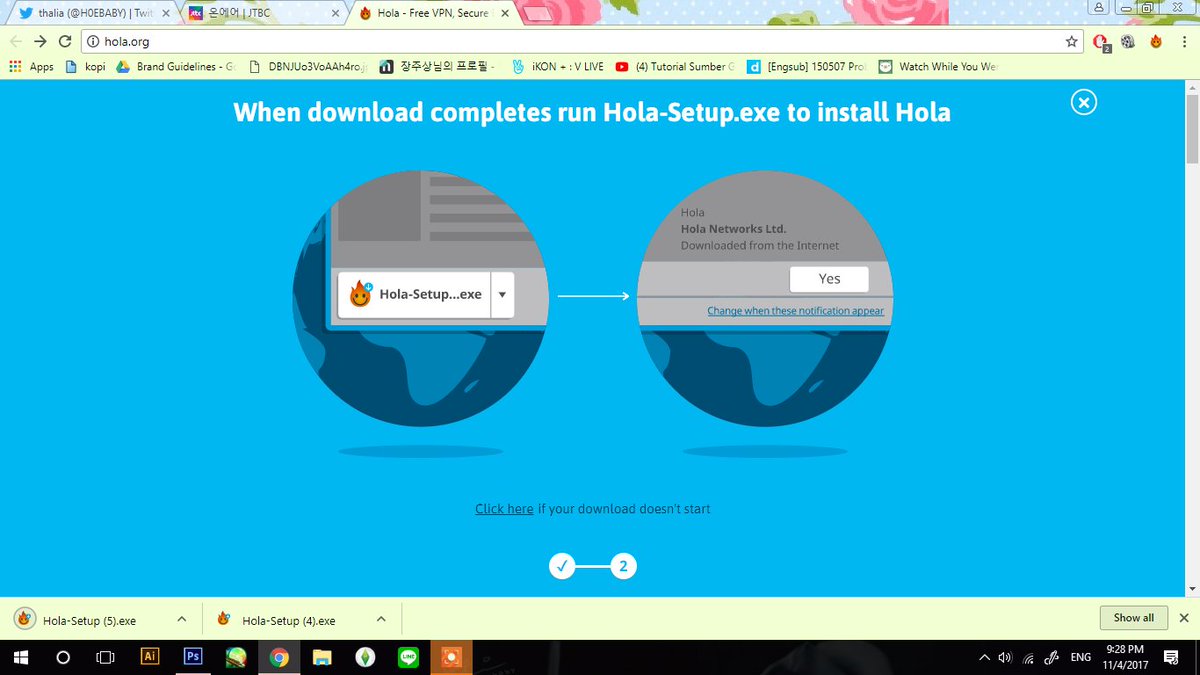Open the kopi bookmark
This screenshot has height=675, width=1200.
[x=85, y=67]
